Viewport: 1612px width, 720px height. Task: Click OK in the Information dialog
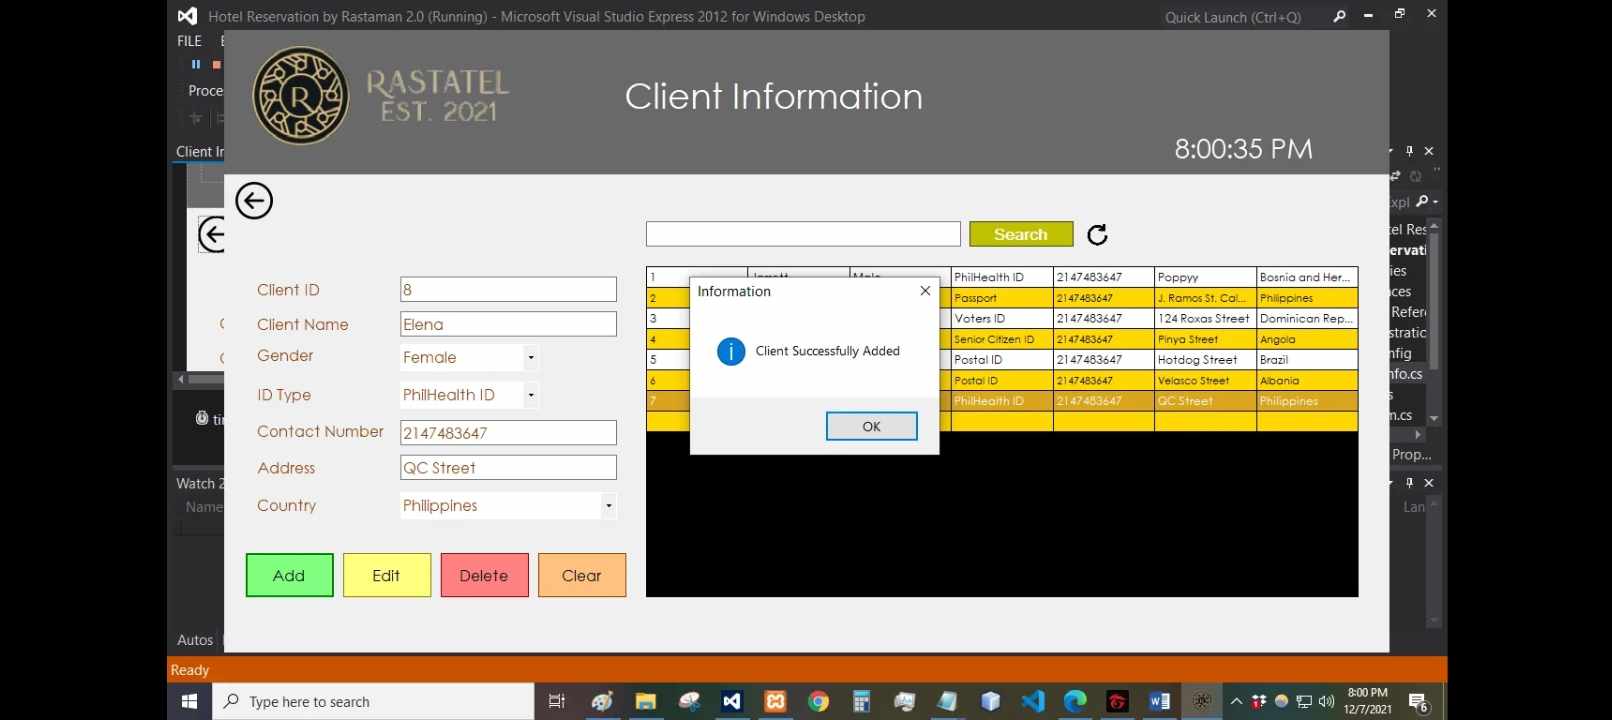tap(871, 426)
